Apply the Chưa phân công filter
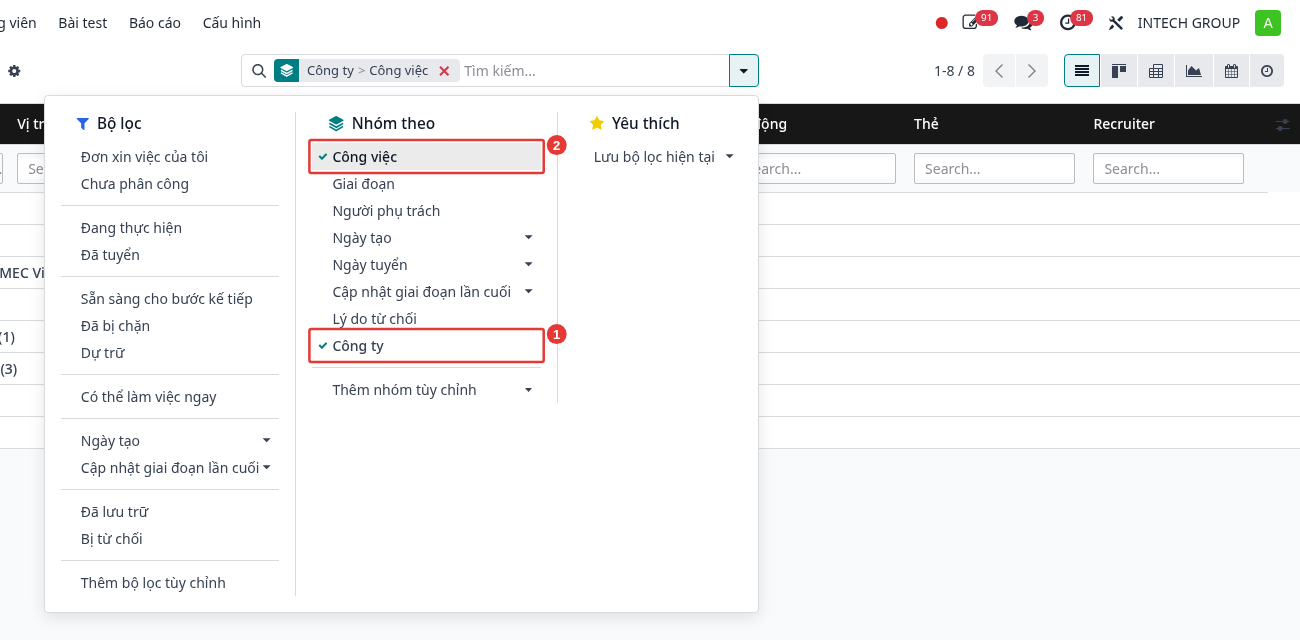This screenshot has height=640, width=1300. tap(135, 184)
